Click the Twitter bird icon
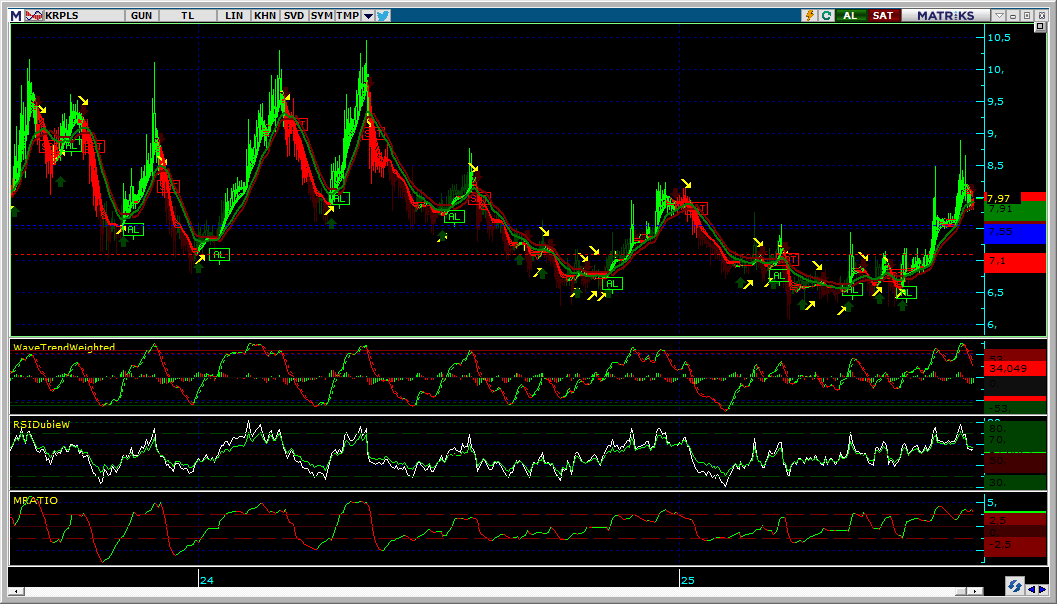 (x=383, y=15)
